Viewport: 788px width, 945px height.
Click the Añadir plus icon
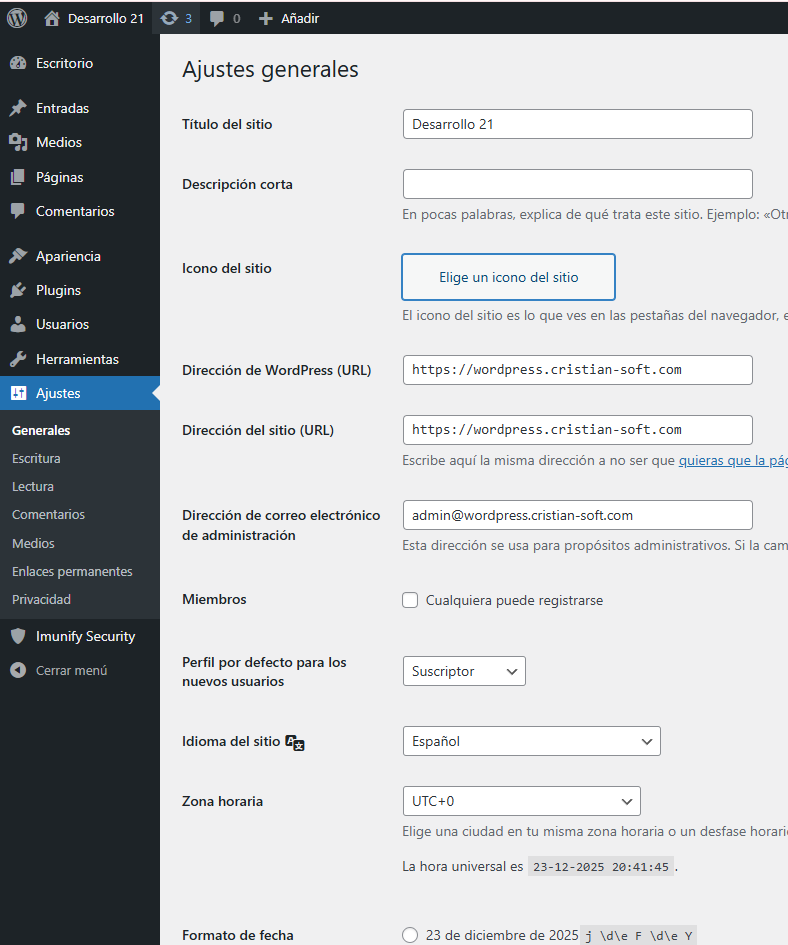coord(265,18)
